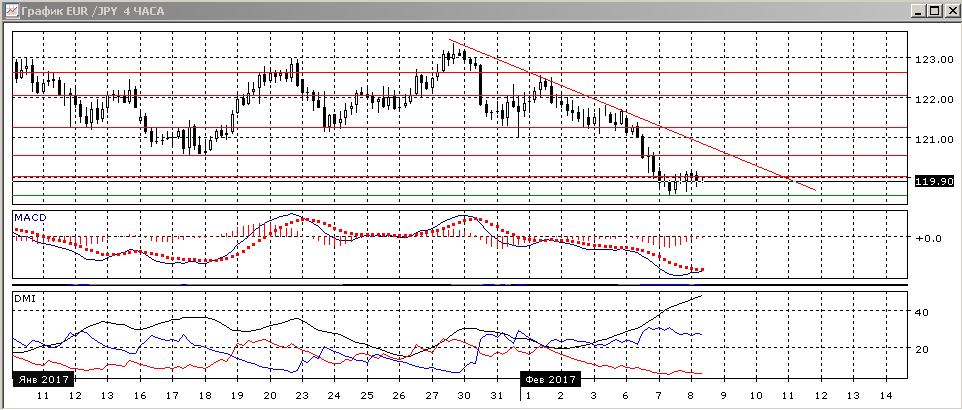Screen dimensions: 962x410
Task: Click the Фев 2017 month marker
Action: pos(550,379)
